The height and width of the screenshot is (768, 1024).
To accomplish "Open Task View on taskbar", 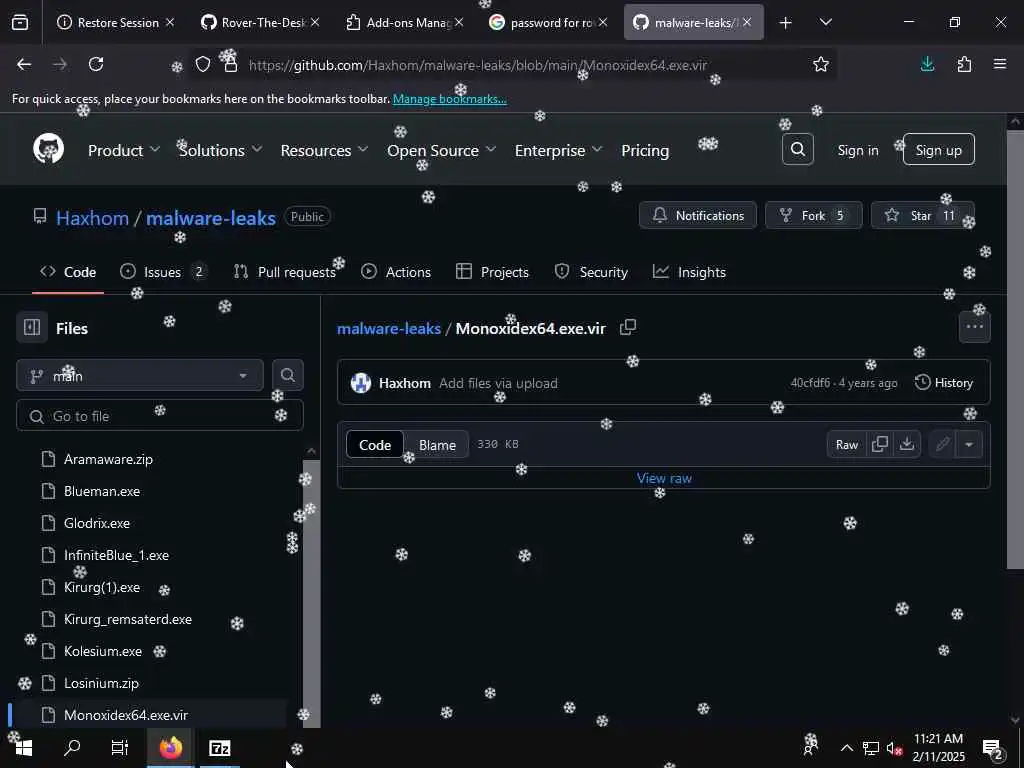I will coord(120,748).
